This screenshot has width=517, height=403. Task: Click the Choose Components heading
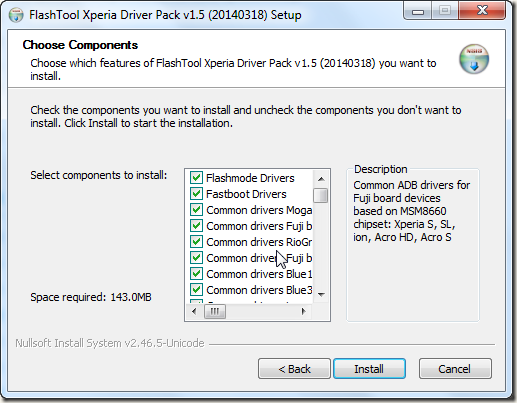pyautogui.click(x=80, y=45)
